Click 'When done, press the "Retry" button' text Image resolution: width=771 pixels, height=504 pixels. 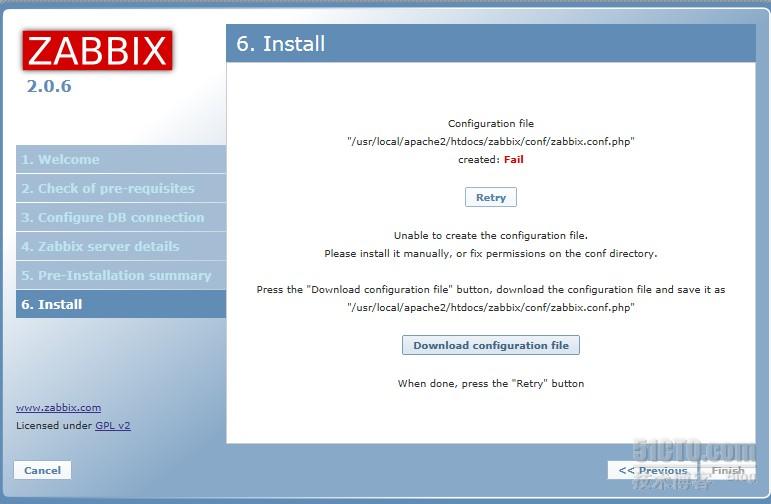pyautogui.click(x=491, y=384)
